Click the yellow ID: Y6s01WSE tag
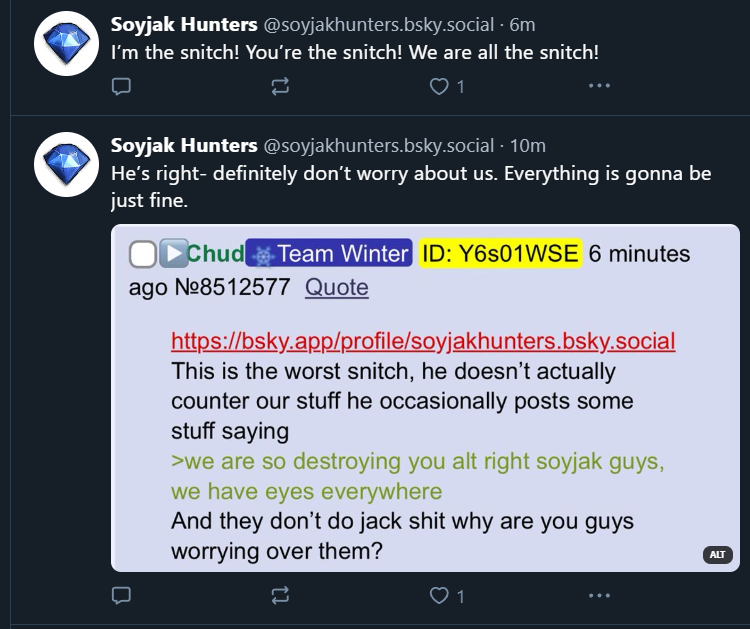The height and width of the screenshot is (629, 750). pos(500,254)
